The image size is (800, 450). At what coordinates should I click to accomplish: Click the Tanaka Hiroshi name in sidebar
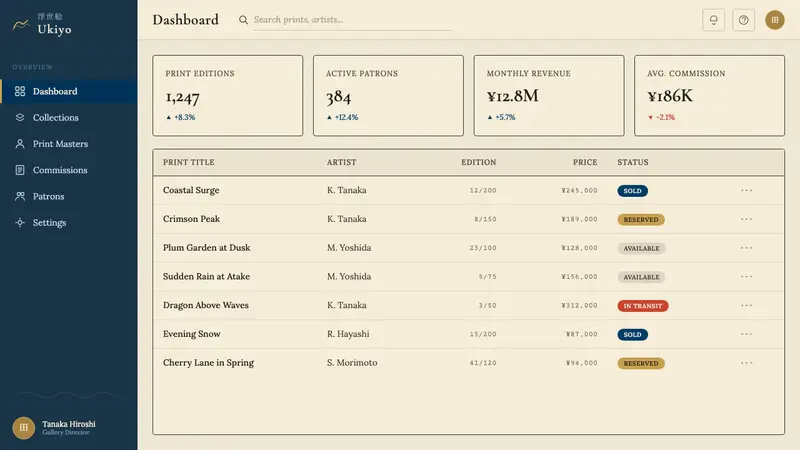click(69, 424)
